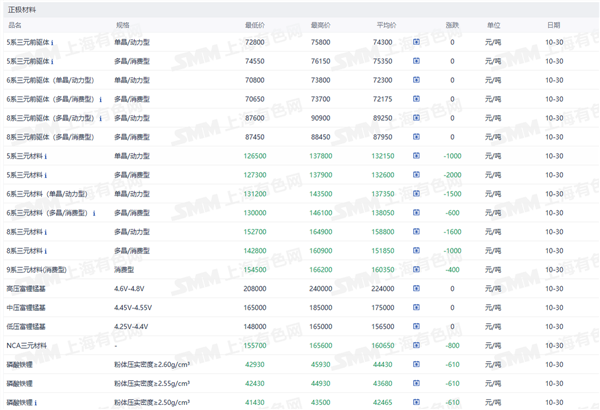Select price change value -1600
This screenshot has height=410, width=600.
tap(452, 232)
